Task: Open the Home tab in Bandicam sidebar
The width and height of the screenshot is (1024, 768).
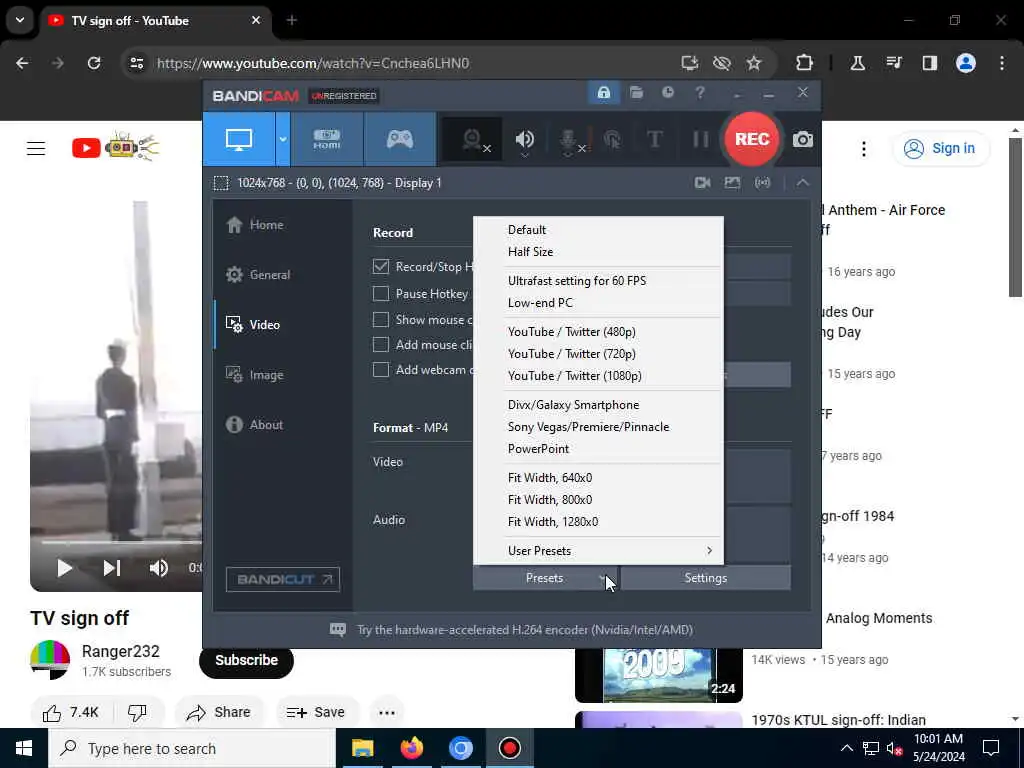Action: point(255,225)
